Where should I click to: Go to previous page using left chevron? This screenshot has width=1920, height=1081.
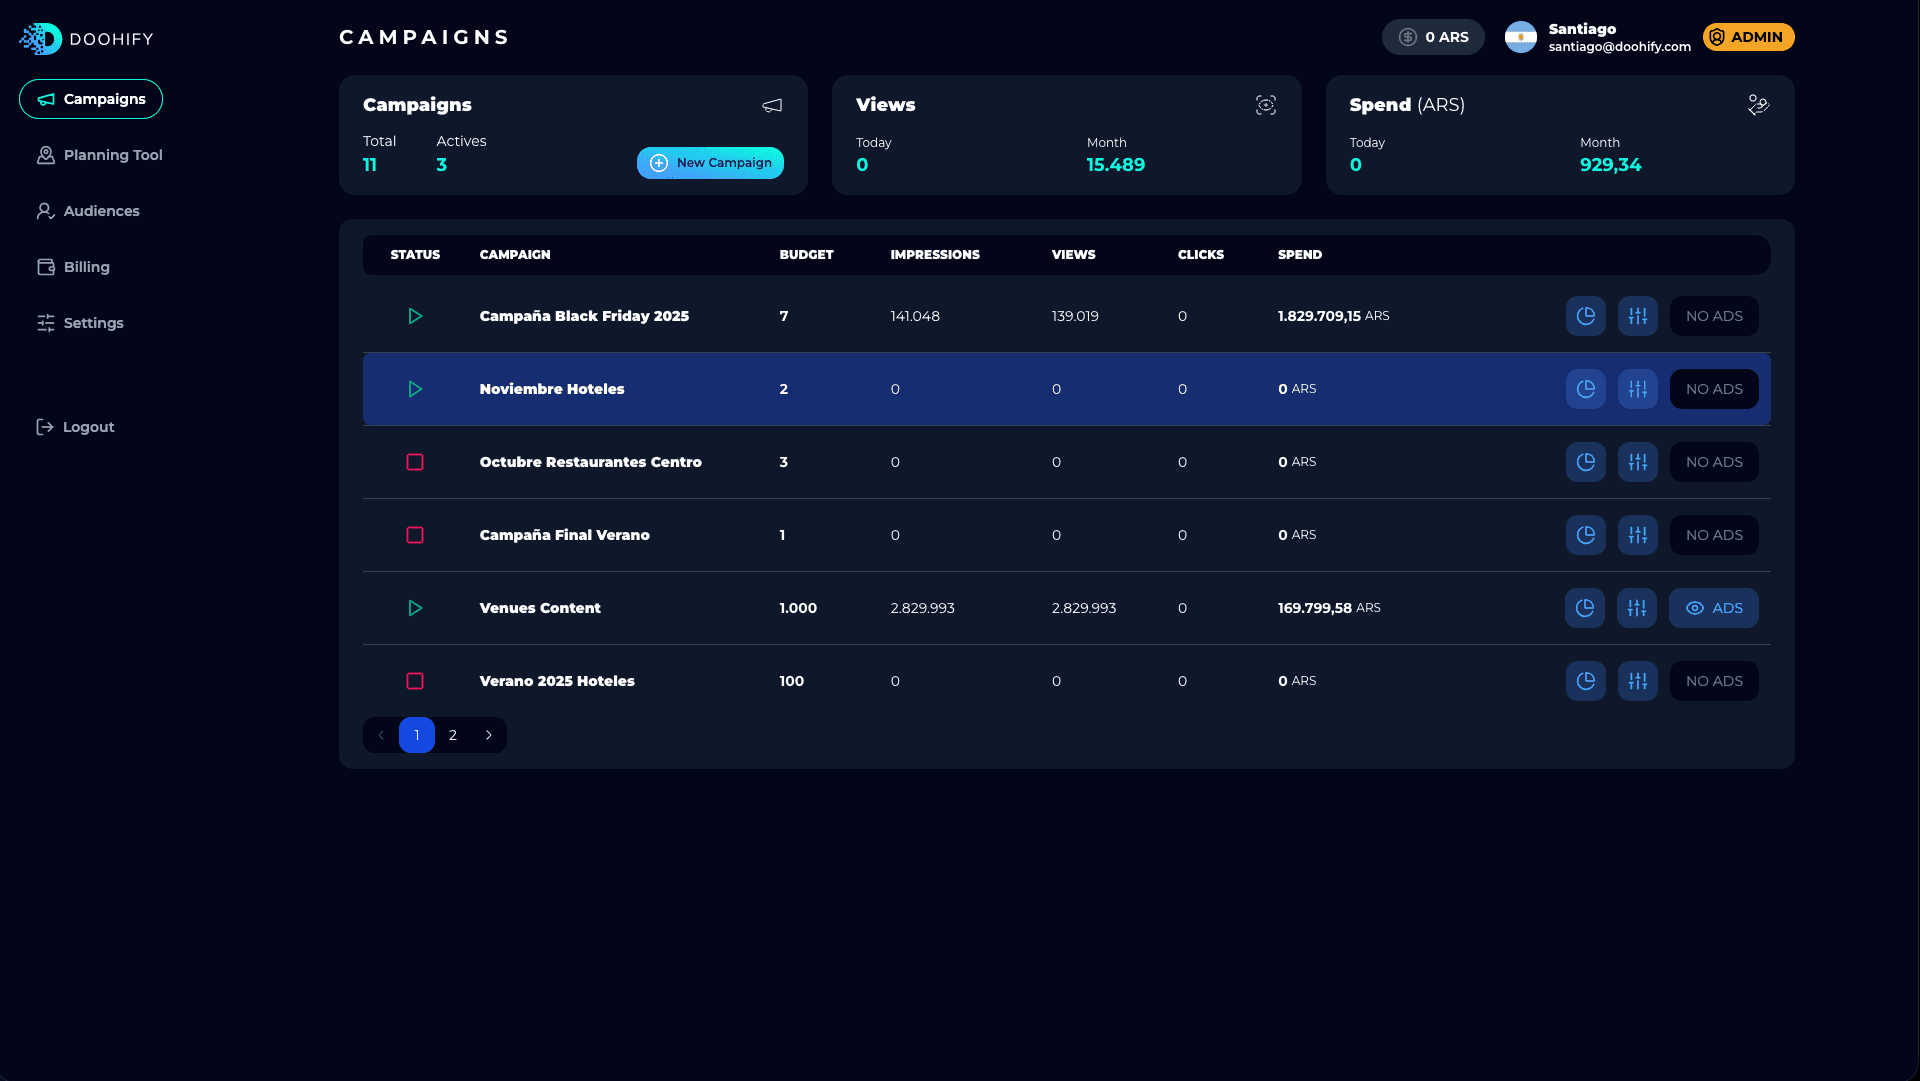[x=381, y=735]
